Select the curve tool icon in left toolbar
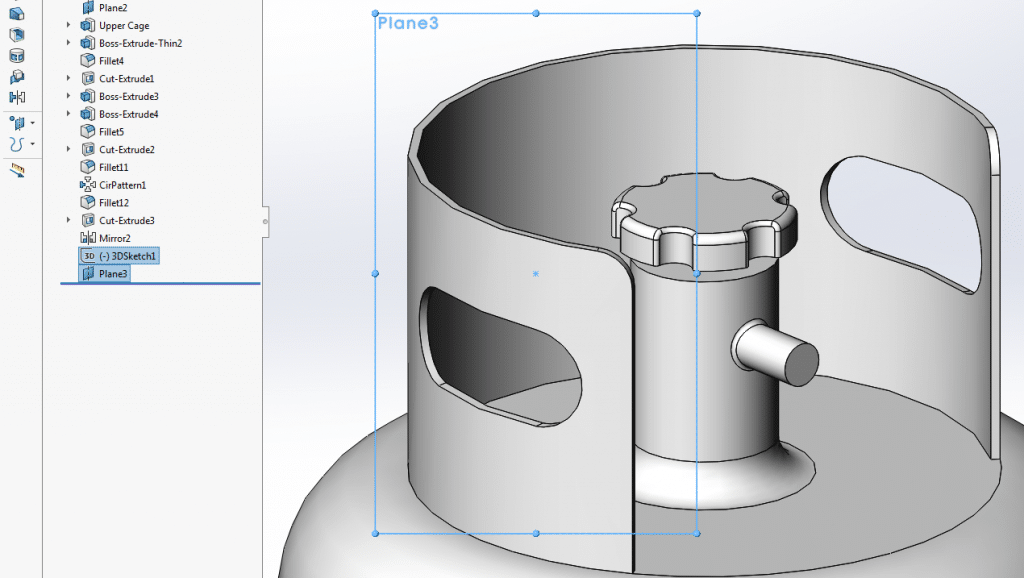 [16, 142]
